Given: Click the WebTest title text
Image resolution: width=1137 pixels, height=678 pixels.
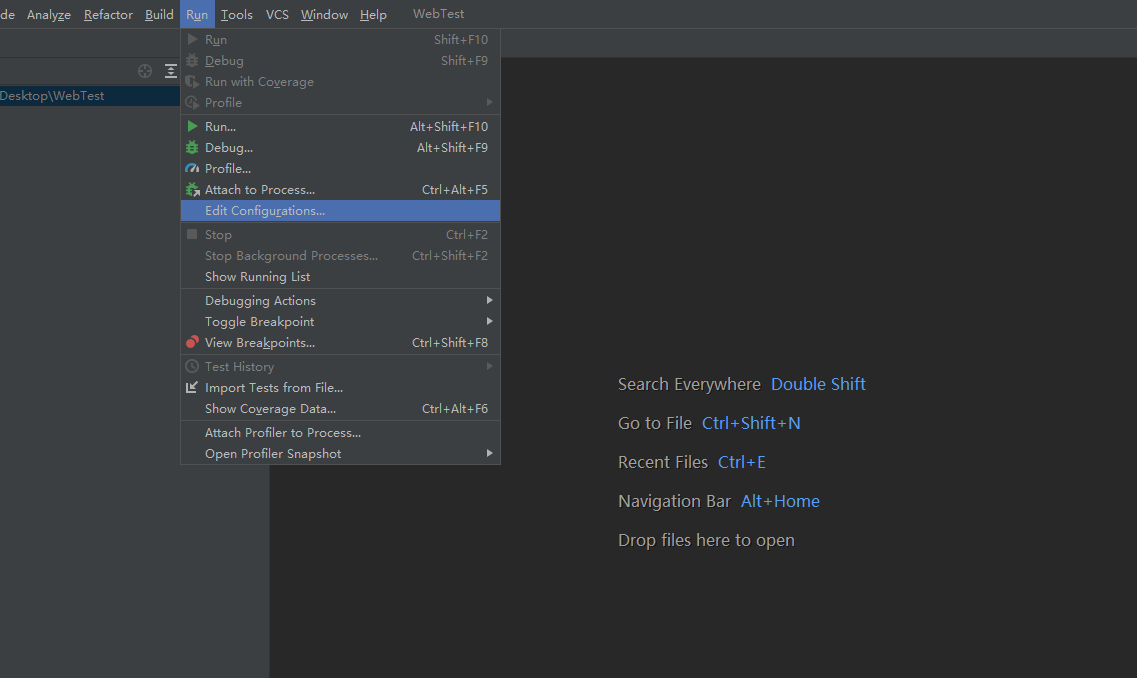Looking at the screenshot, I should coord(438,14).
